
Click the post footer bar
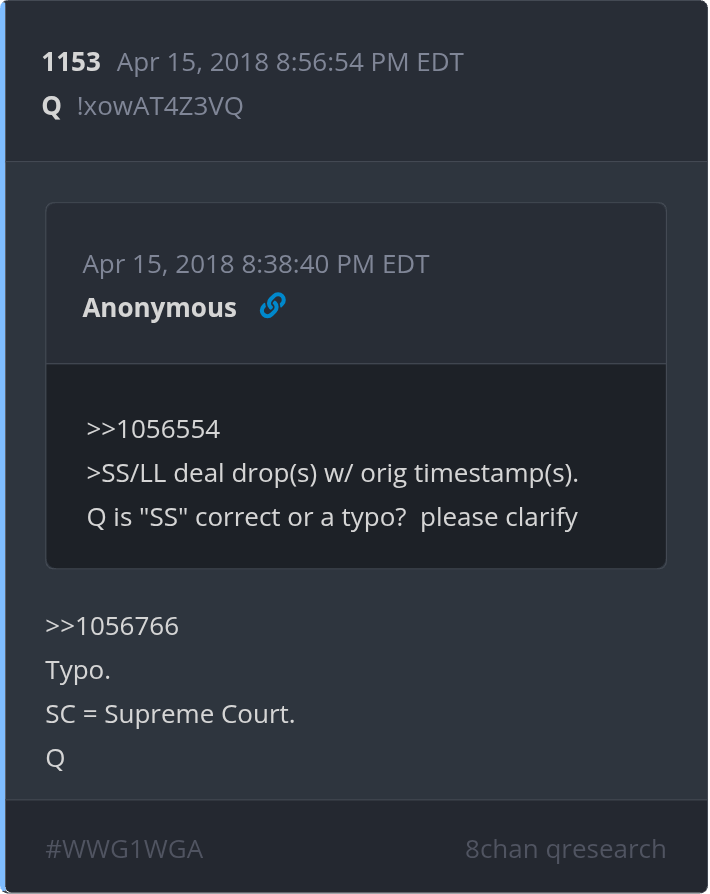click(356, 847)
